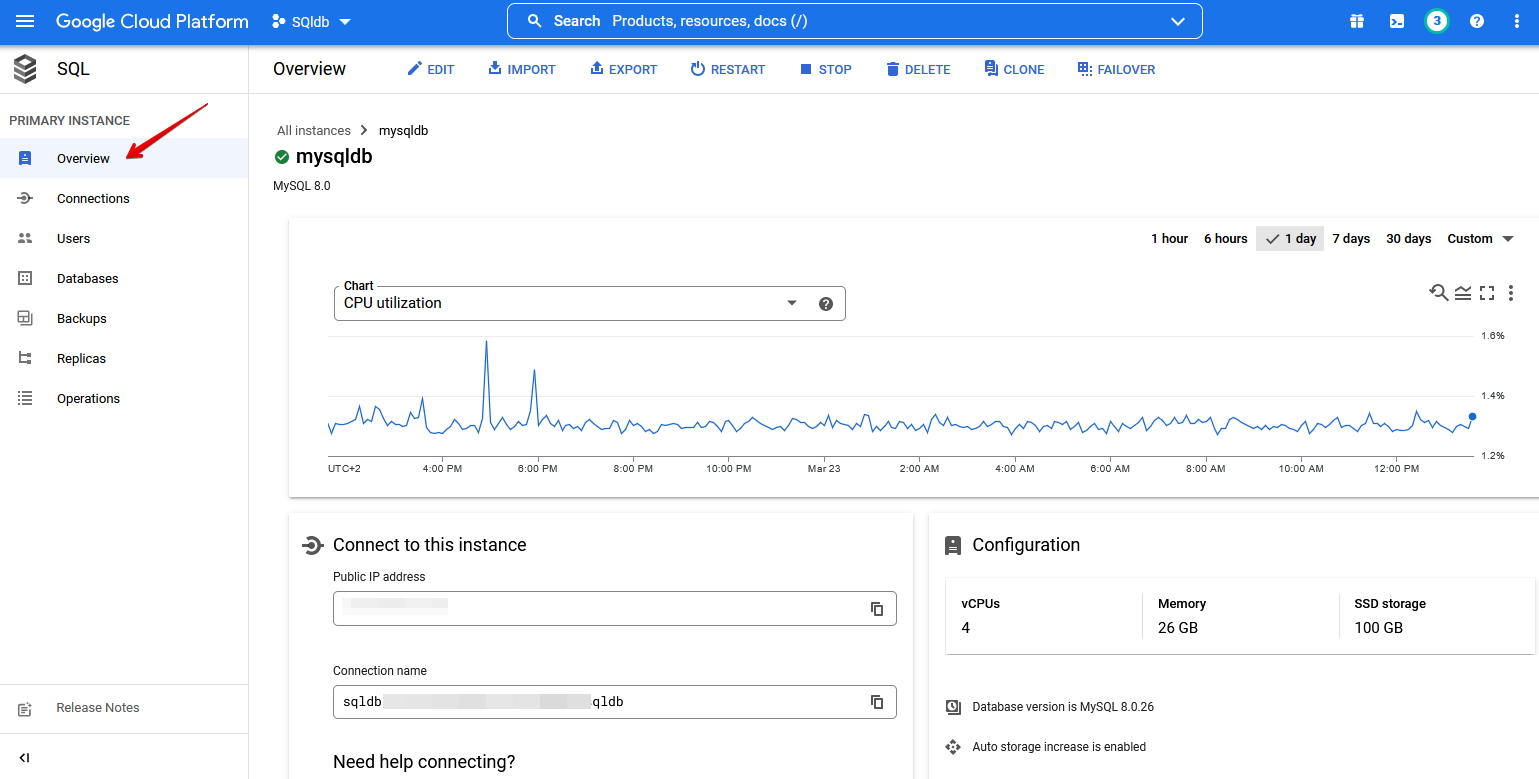Click the Delete trash button
1539x779 pixels.
point(918,69)
